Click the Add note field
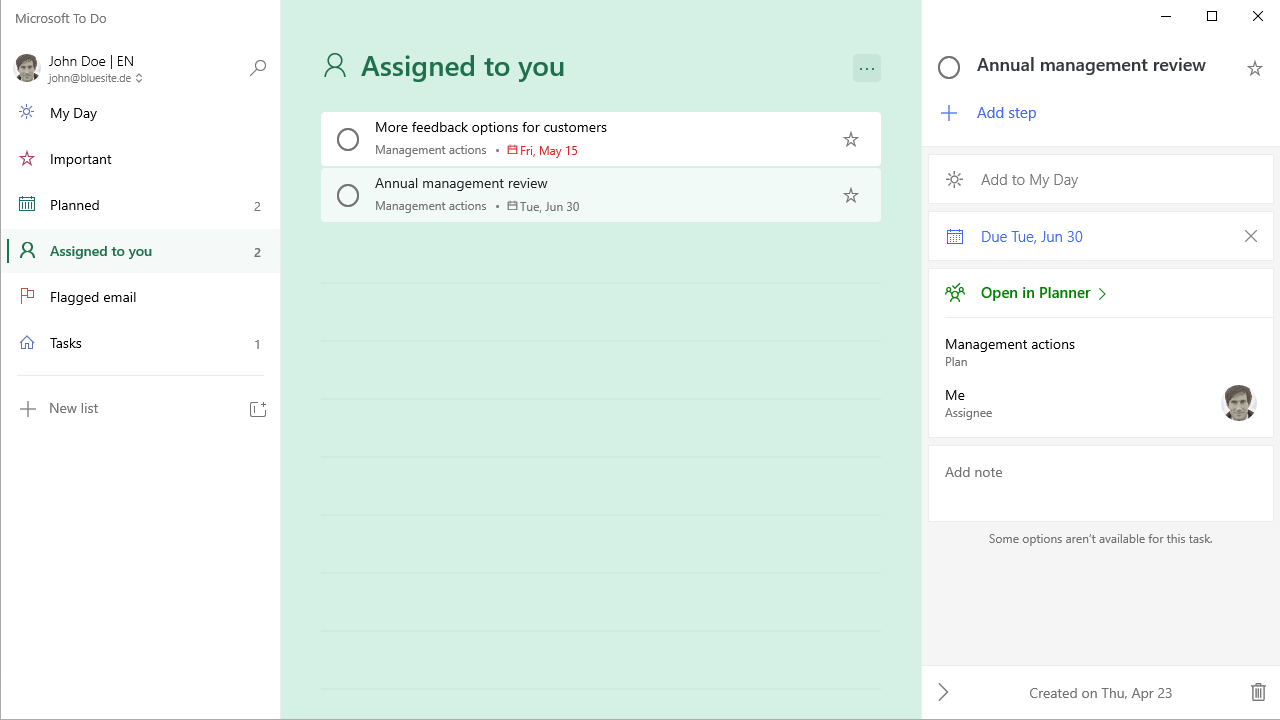Screen dimensions: 1280x720 click(x=1100, y=484)
